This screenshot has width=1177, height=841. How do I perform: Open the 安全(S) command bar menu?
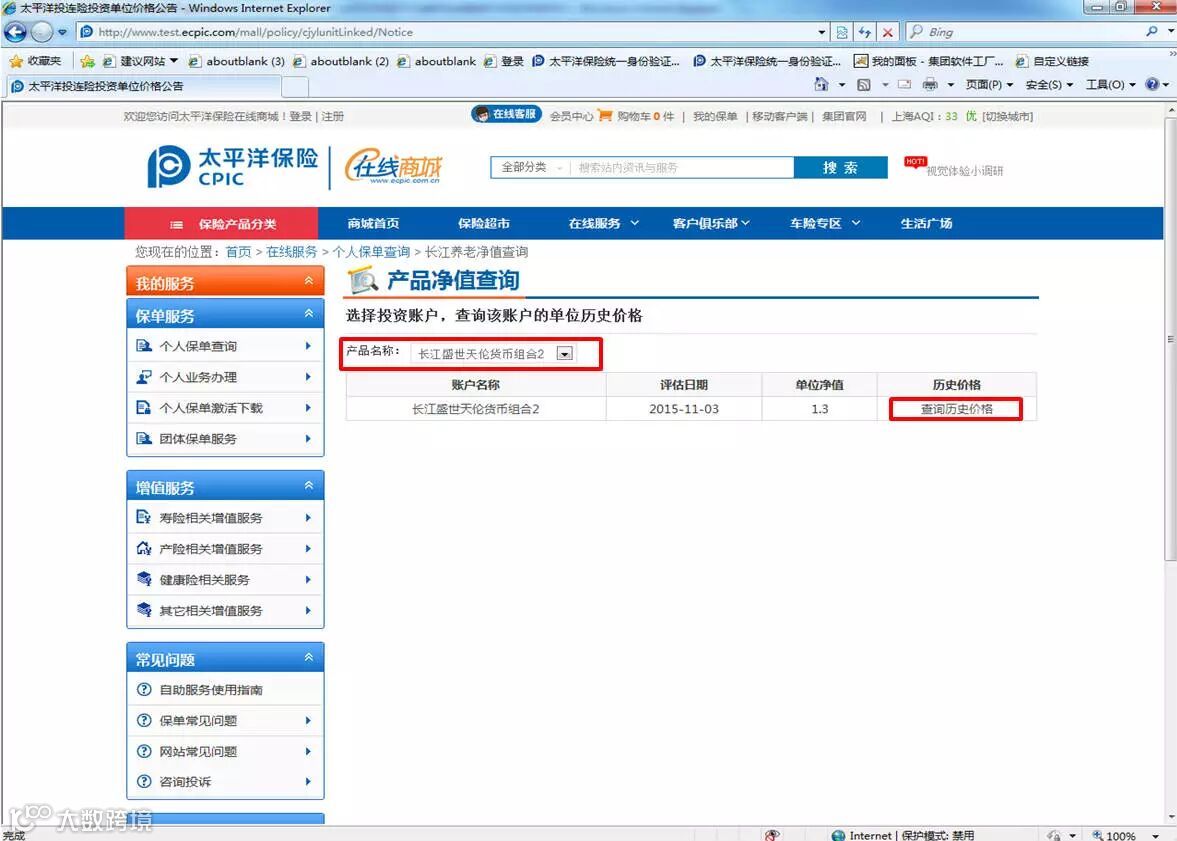(1049, 84)
